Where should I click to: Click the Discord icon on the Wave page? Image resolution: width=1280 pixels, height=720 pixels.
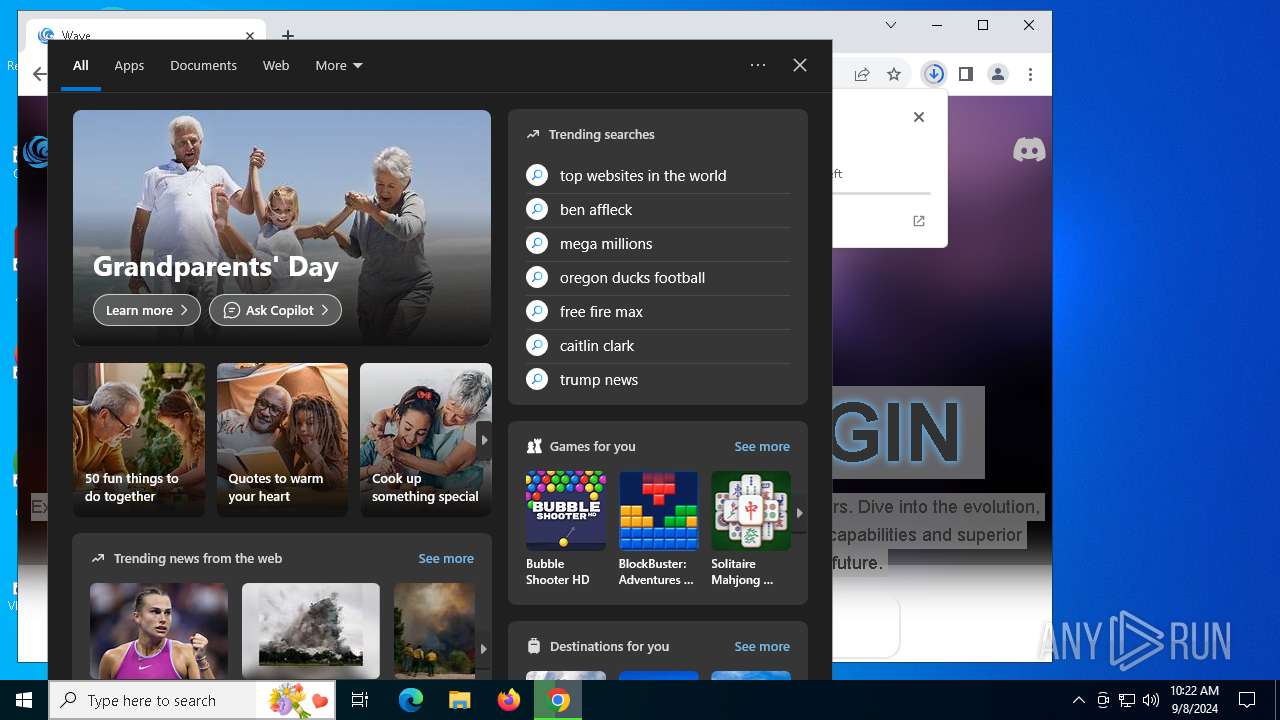[1029, 150]
